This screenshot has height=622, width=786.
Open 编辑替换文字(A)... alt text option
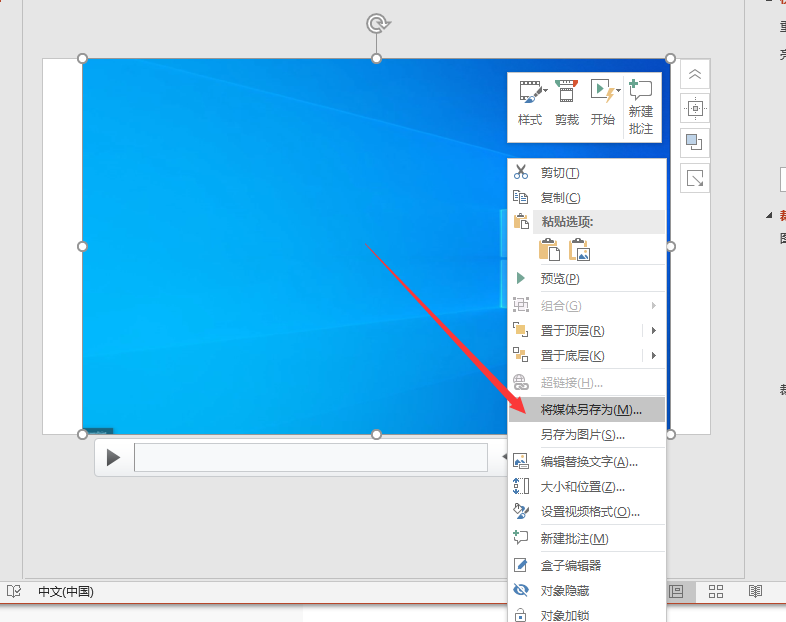(x=587, y=462)
